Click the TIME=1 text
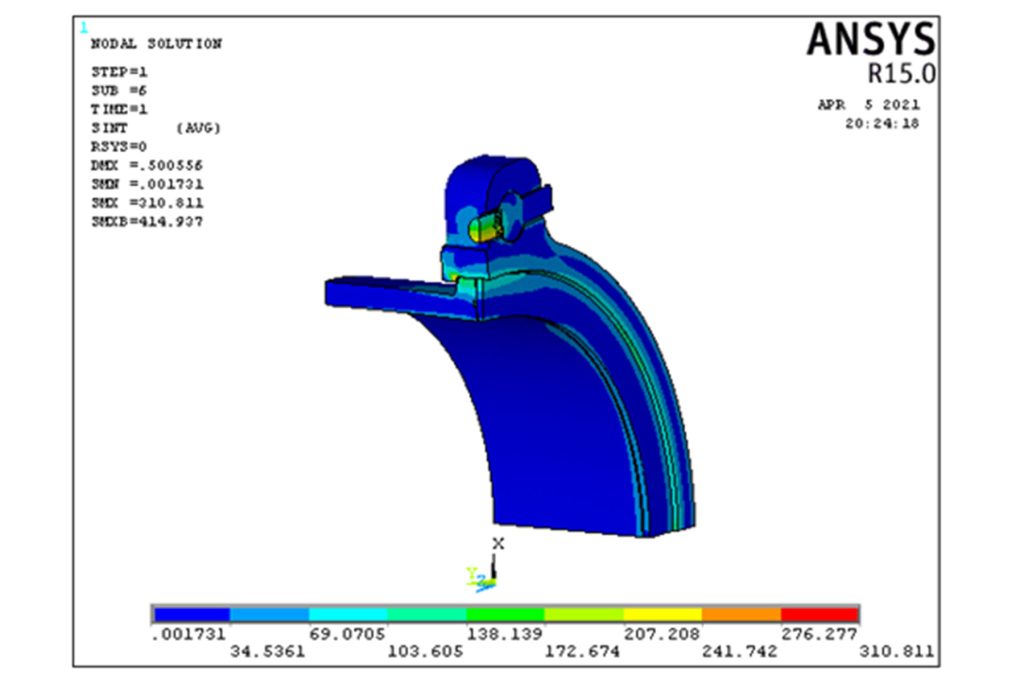1024x683 pixels. point(120,109)
